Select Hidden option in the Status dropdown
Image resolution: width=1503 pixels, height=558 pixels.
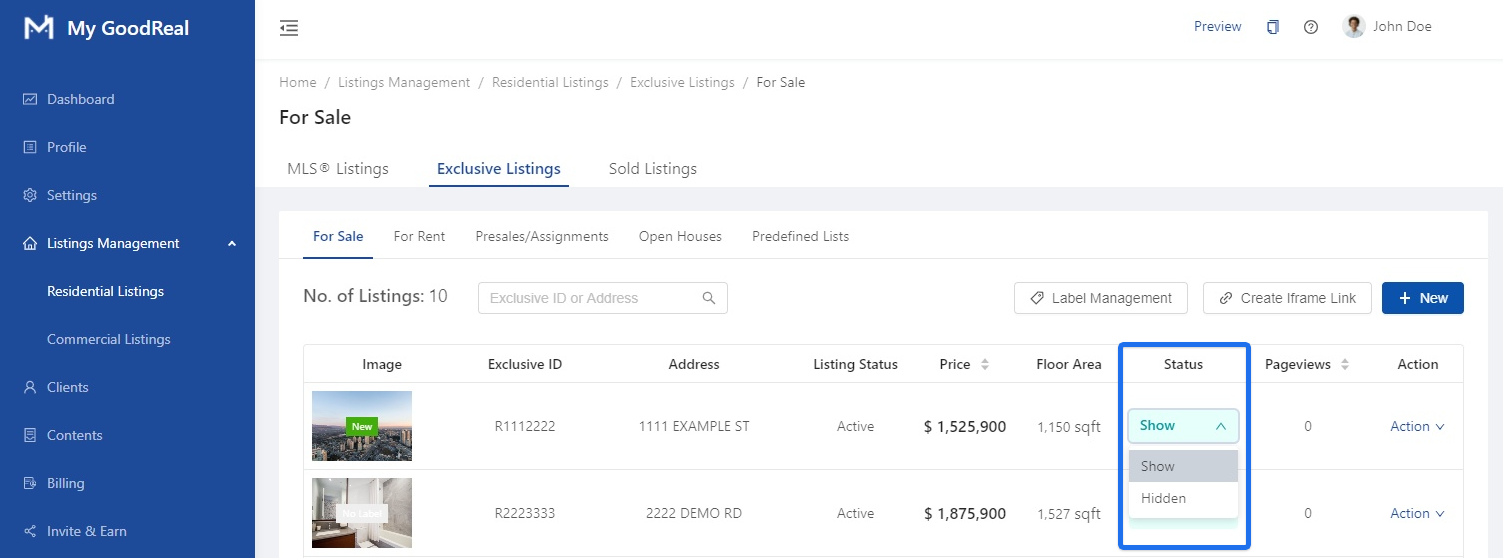pos(1163,498)
